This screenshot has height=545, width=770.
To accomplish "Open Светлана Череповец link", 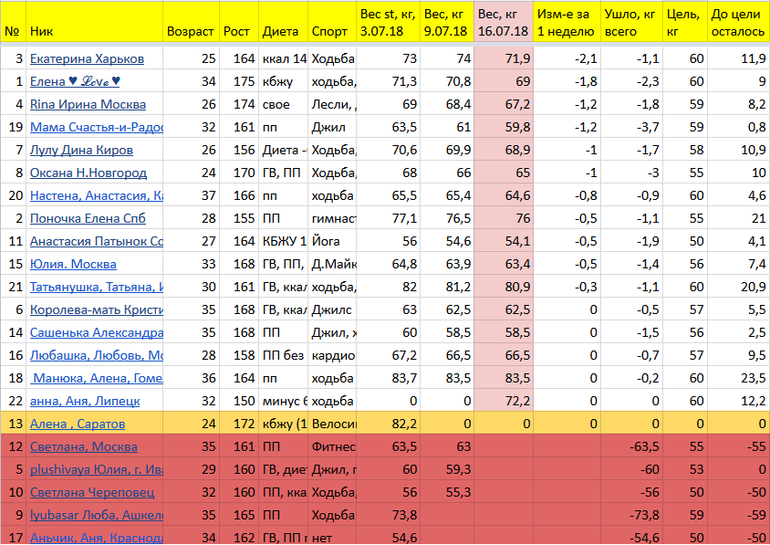I will click(x=89, y=492).
